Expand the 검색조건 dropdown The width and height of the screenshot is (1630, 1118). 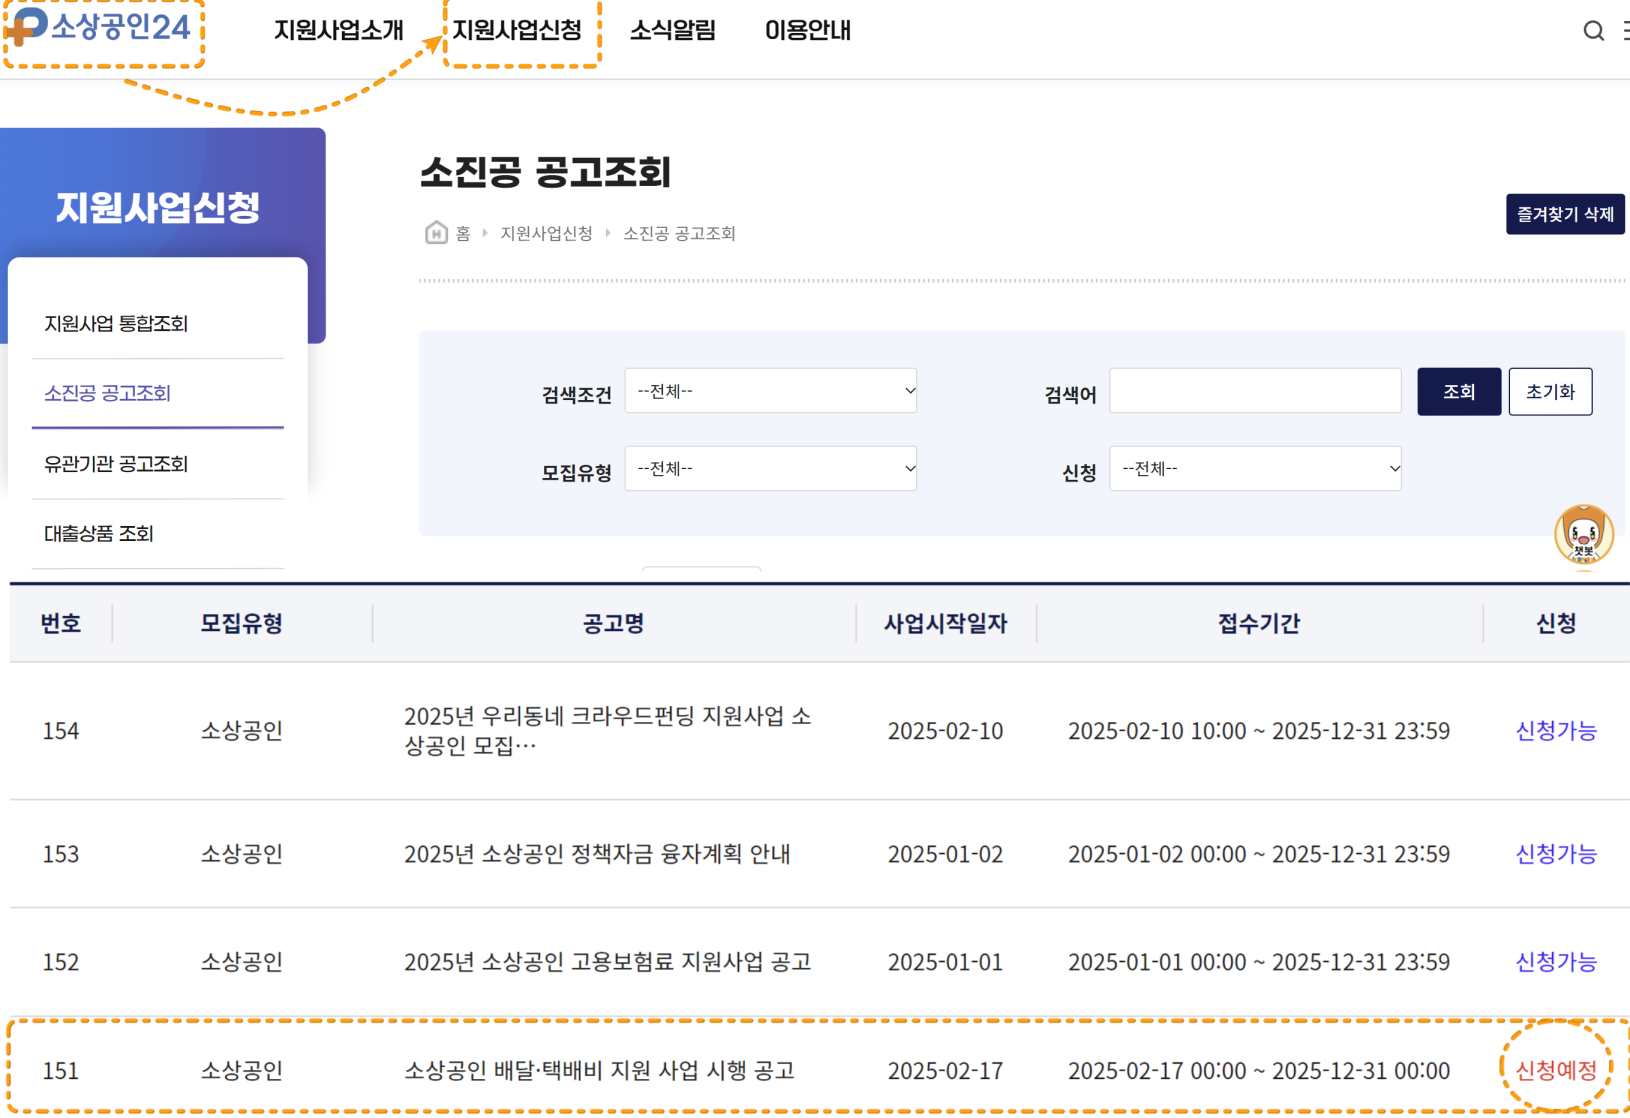point(770,391)
